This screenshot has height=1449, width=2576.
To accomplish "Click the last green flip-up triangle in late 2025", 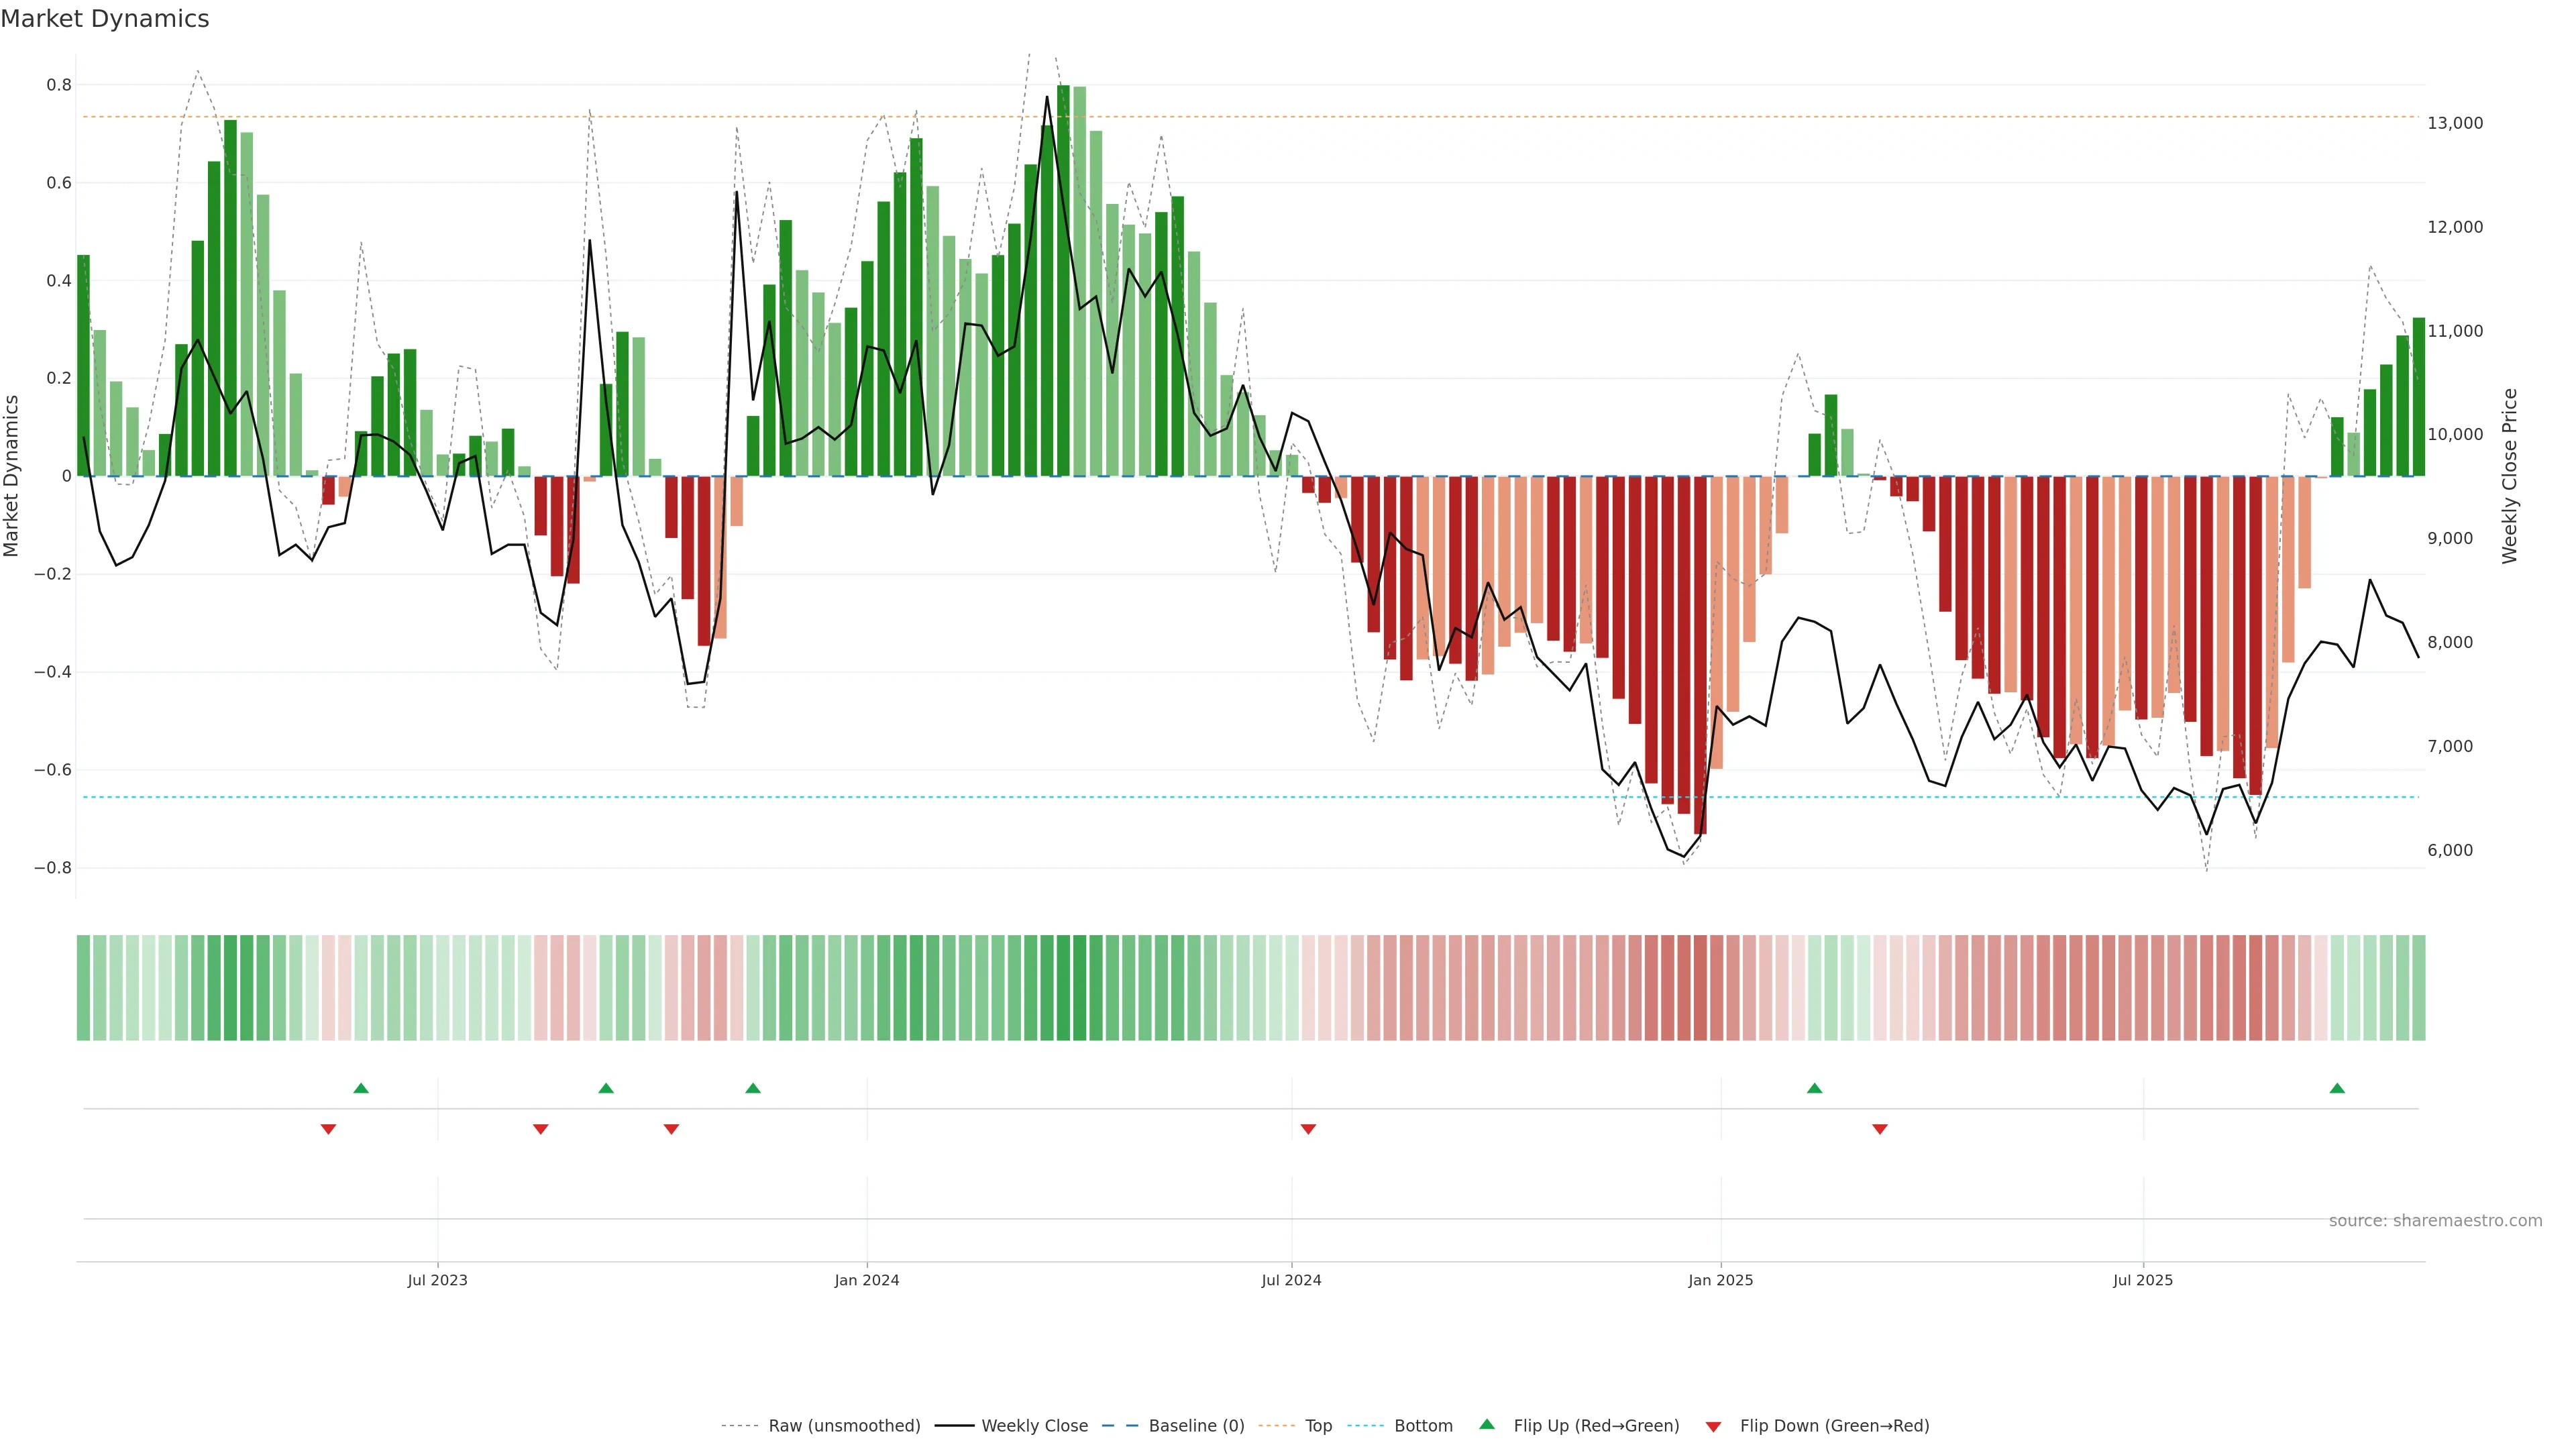I will pyautogui.click(x=2337, y=1088).
